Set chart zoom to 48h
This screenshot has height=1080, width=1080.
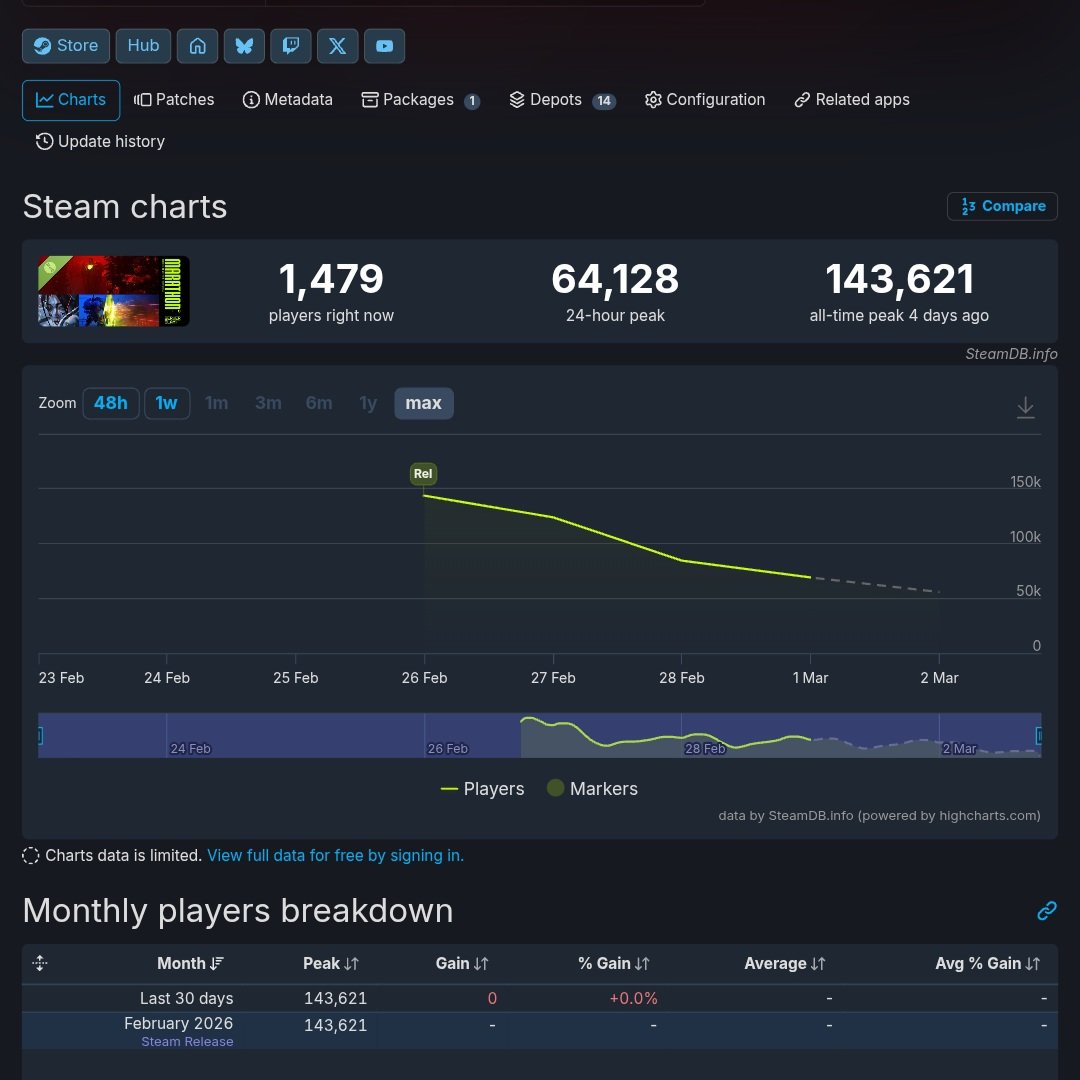pyautogui.click(x=111, y=404)
